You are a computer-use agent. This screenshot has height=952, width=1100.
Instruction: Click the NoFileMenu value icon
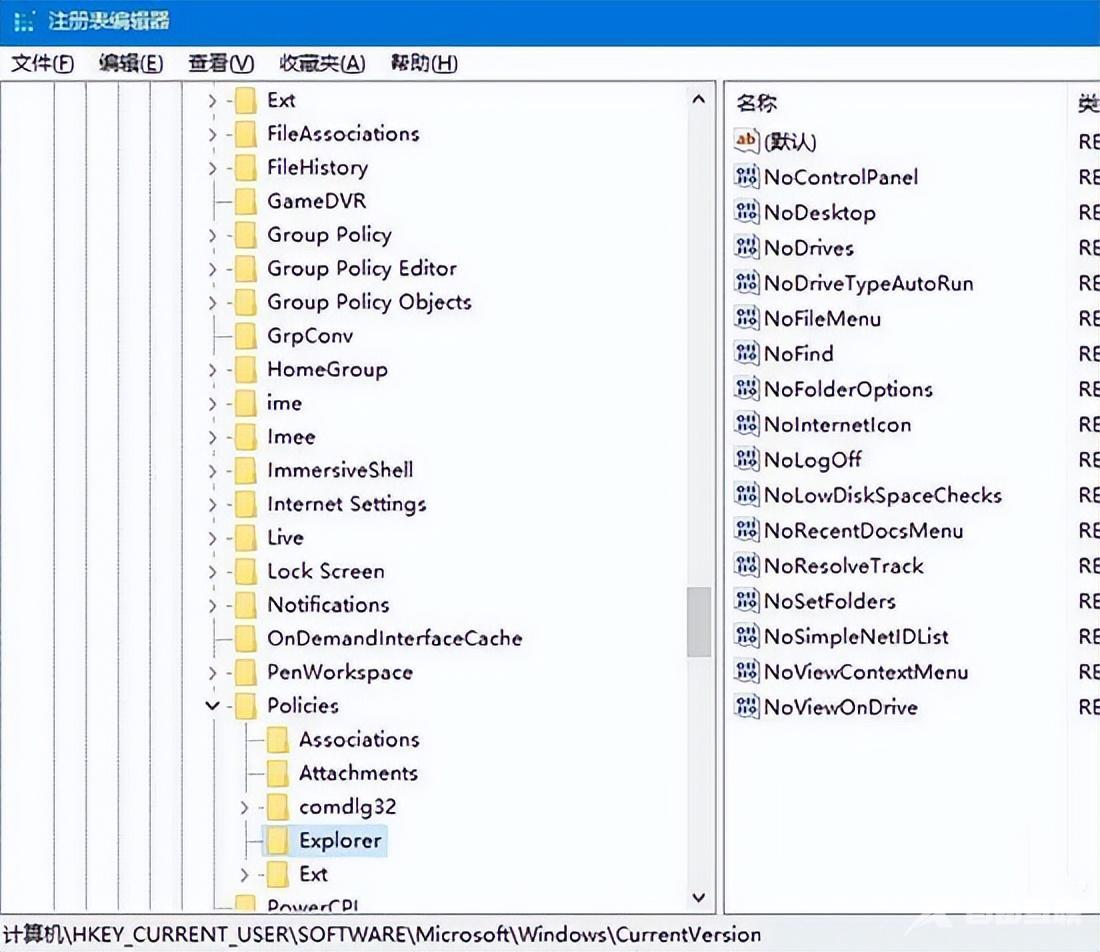[746, 318]
